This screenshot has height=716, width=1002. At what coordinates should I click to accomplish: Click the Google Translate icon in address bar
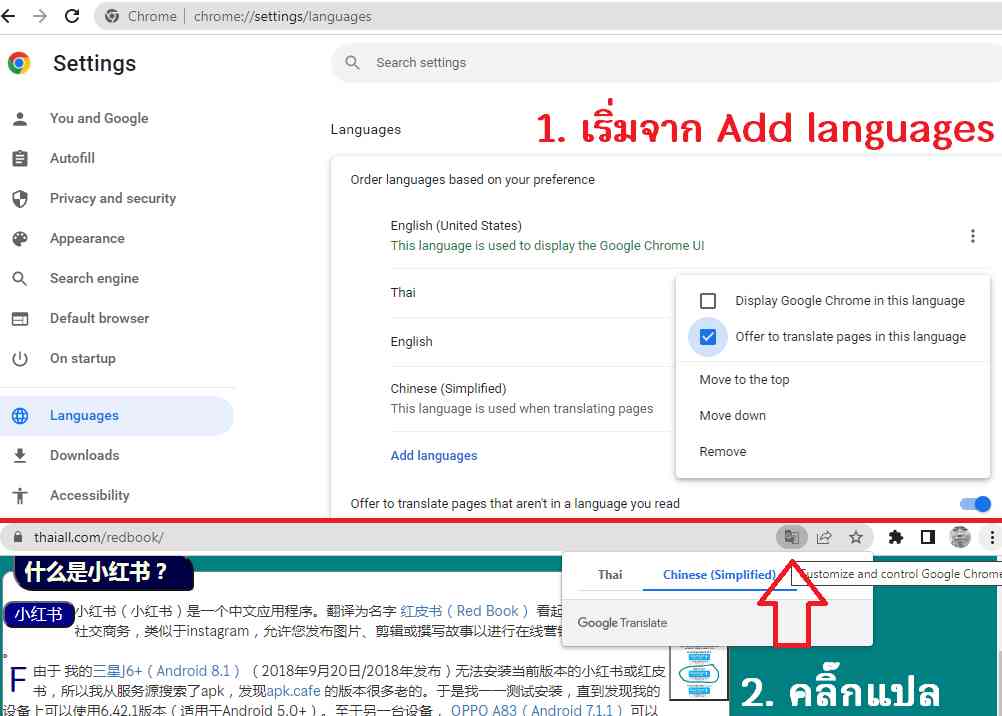[x=791, y=537]
